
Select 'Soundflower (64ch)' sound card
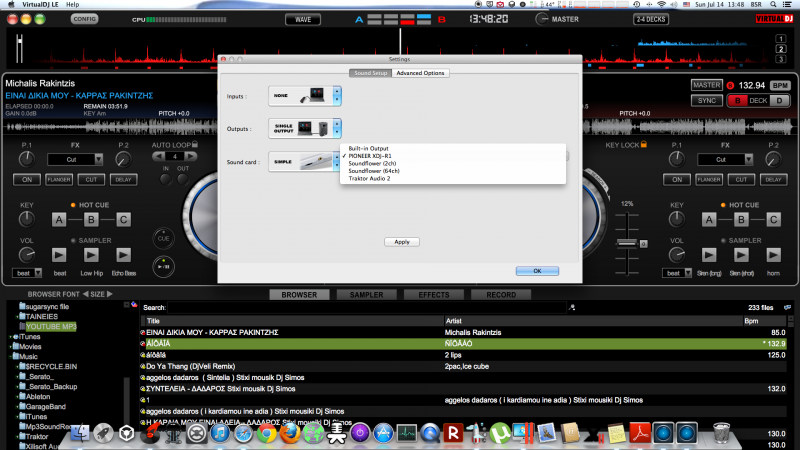[x=374, y=171]
